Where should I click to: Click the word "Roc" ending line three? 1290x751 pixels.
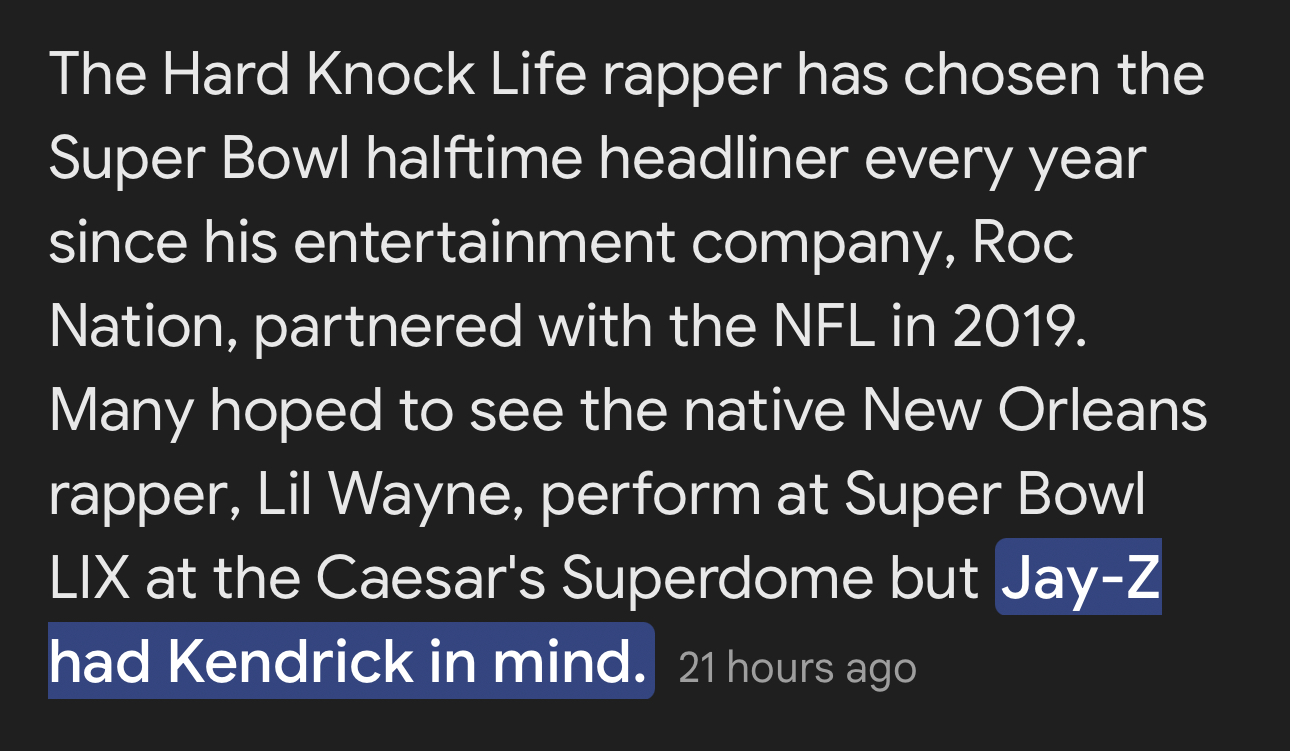click(1024, 242)
